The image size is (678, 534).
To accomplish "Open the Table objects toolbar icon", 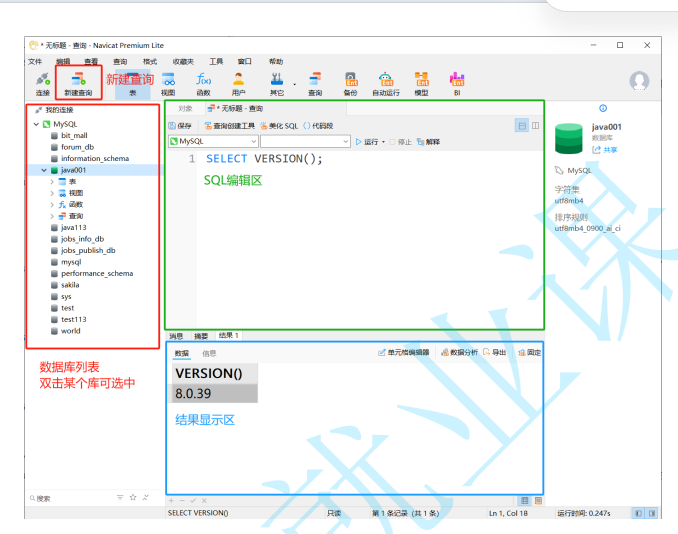I will point(133,83).
